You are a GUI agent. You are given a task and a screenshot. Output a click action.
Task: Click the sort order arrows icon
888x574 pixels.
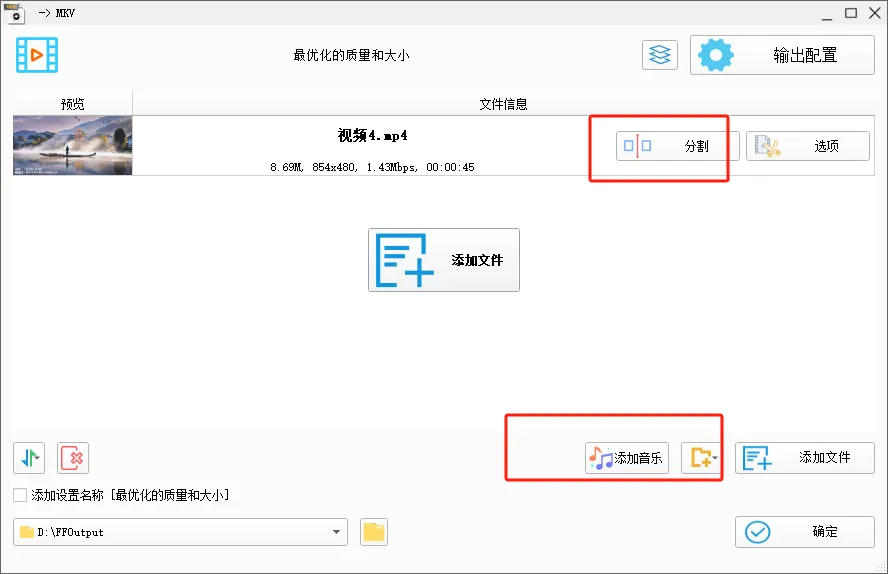point(29,457)
